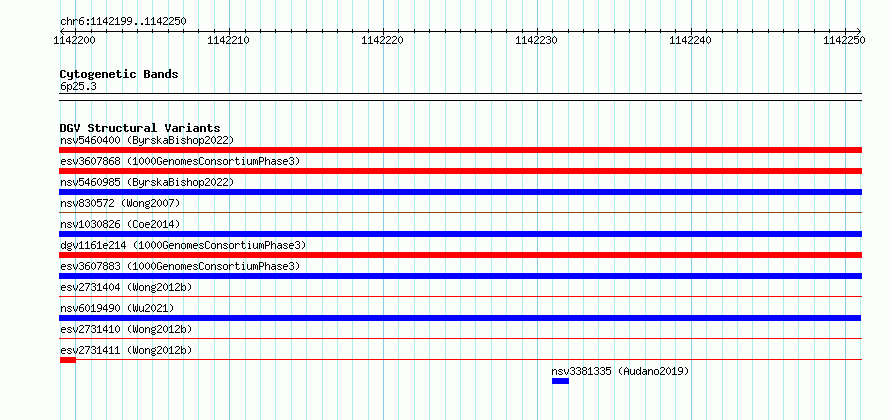Select the red bar under dgv1161e214
The image size is (890, 420).
pos(460,255)
